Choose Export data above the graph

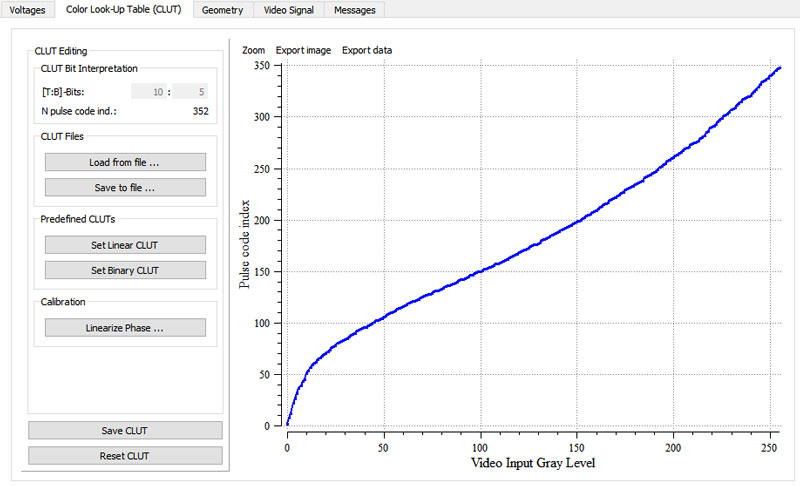367,50
